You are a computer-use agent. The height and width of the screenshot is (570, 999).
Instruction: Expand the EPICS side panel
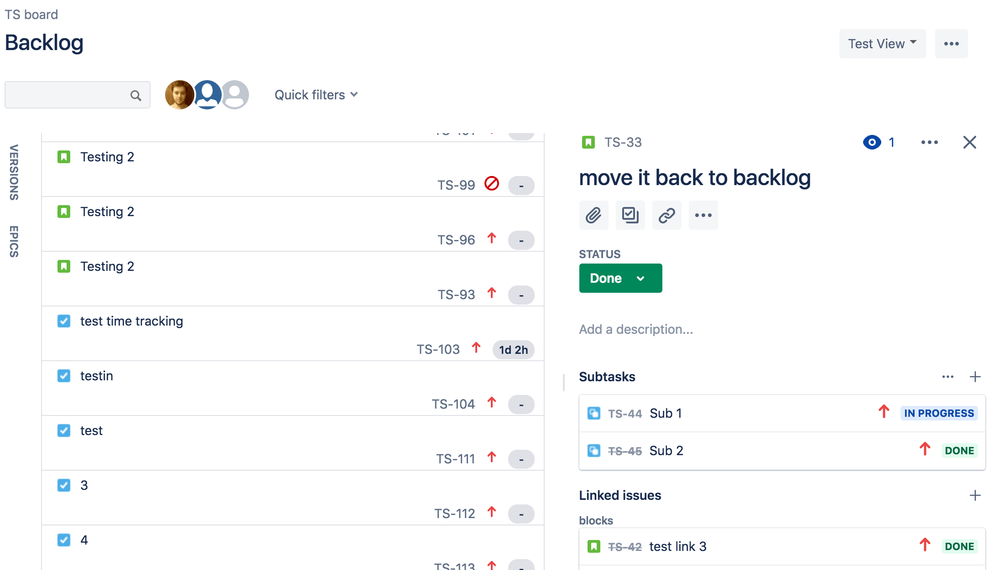[13, 241]
